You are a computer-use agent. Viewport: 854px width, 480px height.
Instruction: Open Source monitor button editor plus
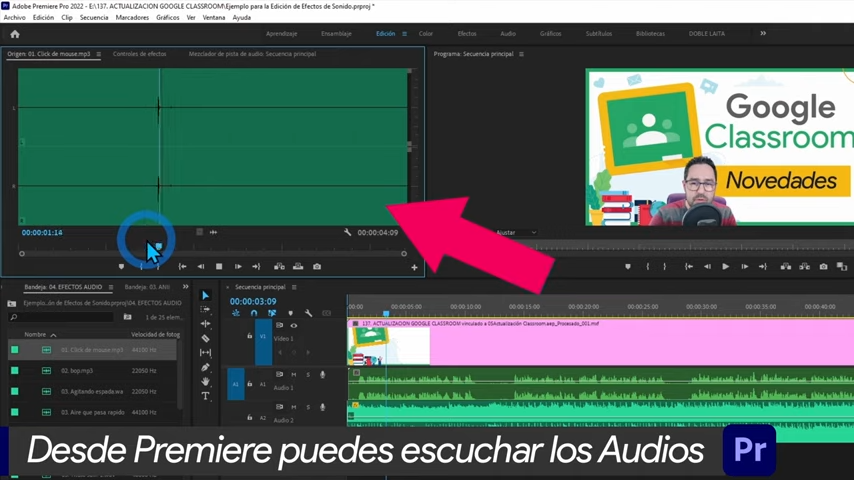coord(414,268)
